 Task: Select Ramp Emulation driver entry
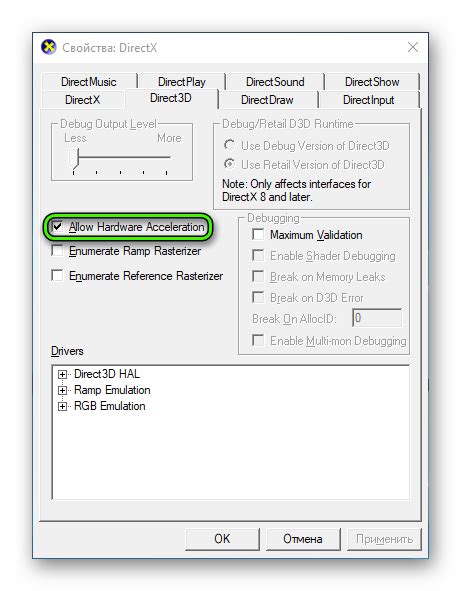[x=112, y=390]
